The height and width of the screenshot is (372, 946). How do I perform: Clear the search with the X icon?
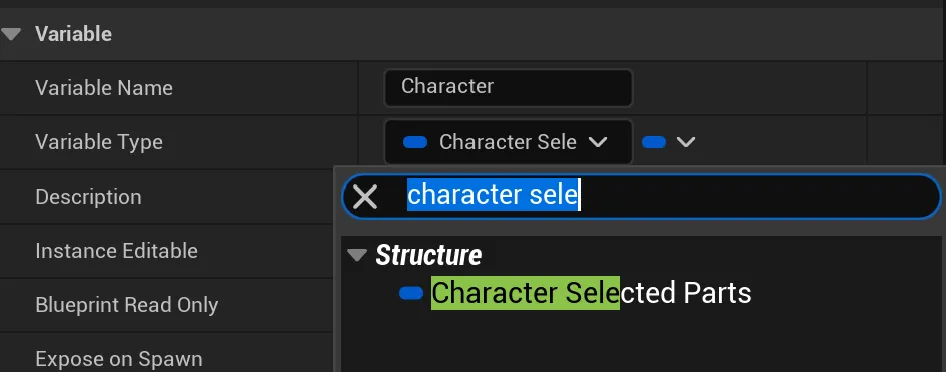tap(365, 197)
